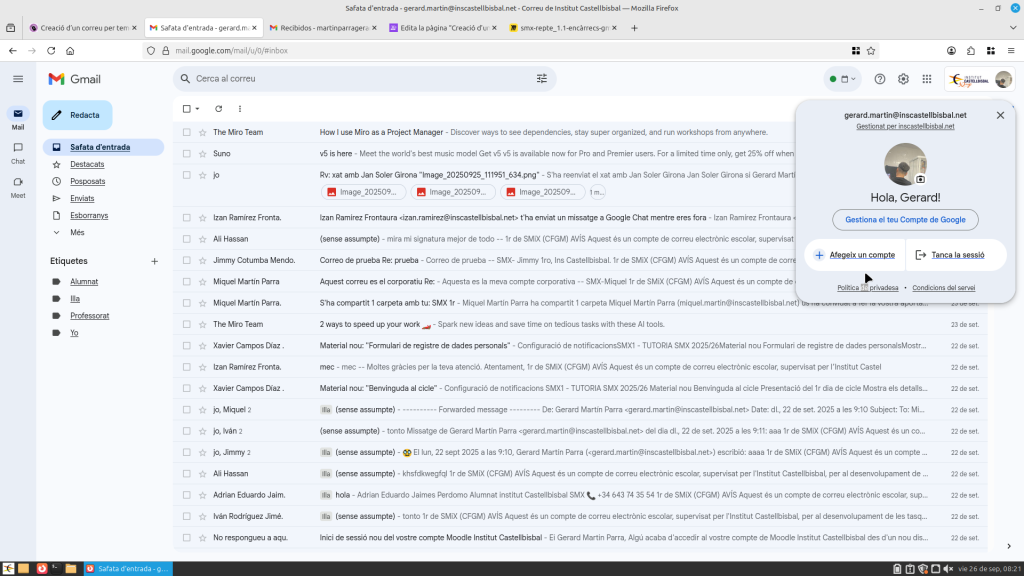Click Gestiona el teu Compte de Google
This screenshot has width=1024, height=576.
coord(905,220)
